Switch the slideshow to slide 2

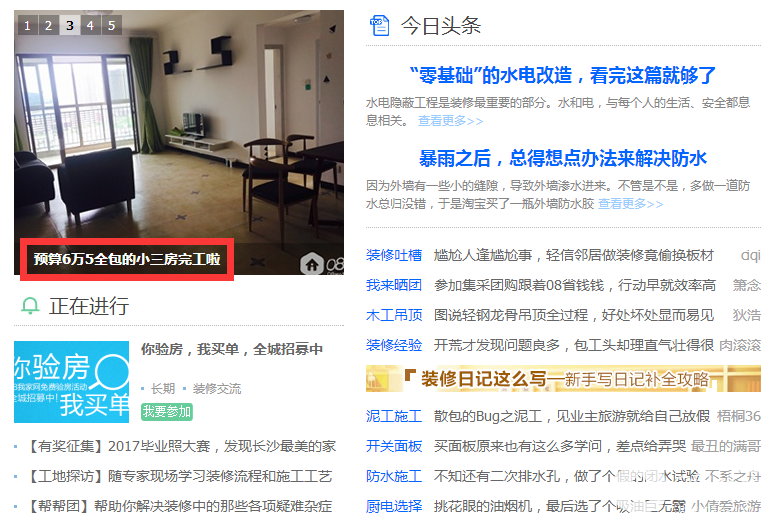click(x=49, y=25)
